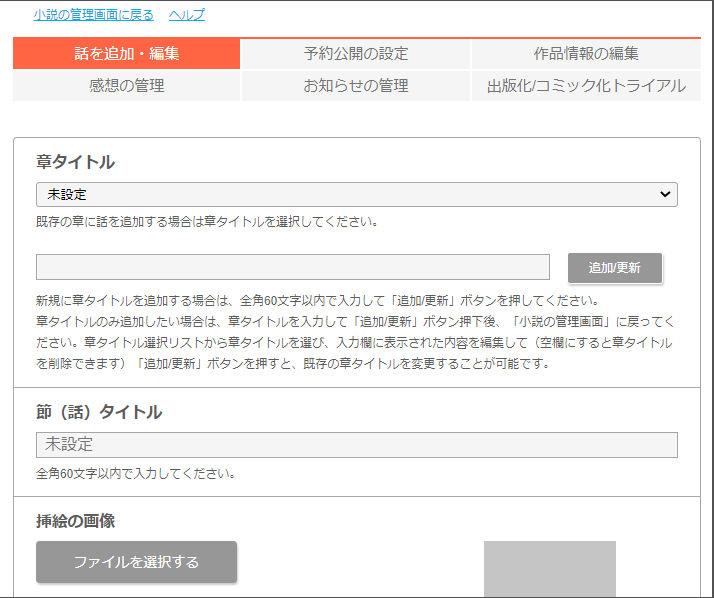Switch to the 予約公開の設定 tab
The height and width of the screenshot is (598, 714).
click(356, 54)
